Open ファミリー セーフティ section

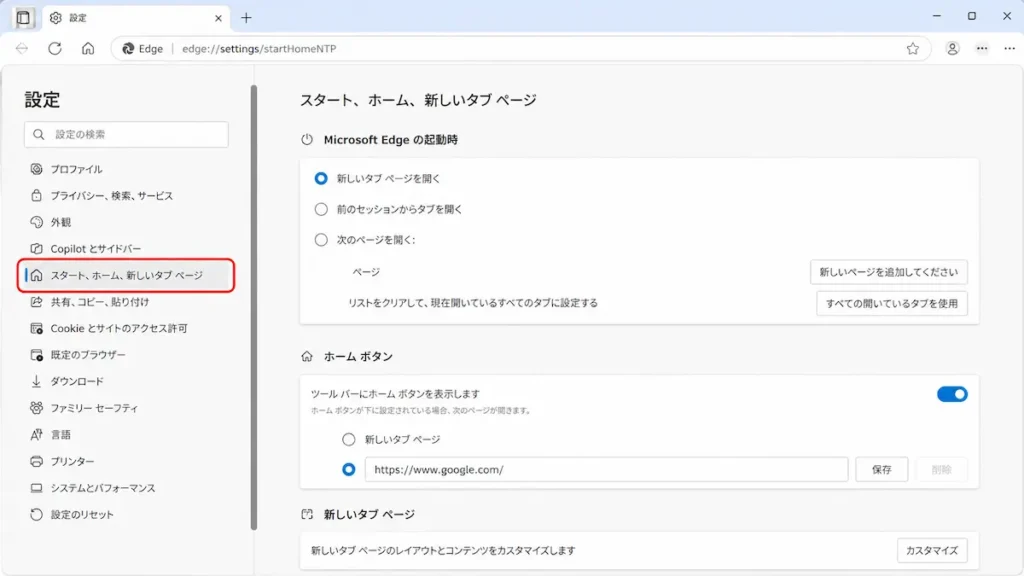click(126, 408)
